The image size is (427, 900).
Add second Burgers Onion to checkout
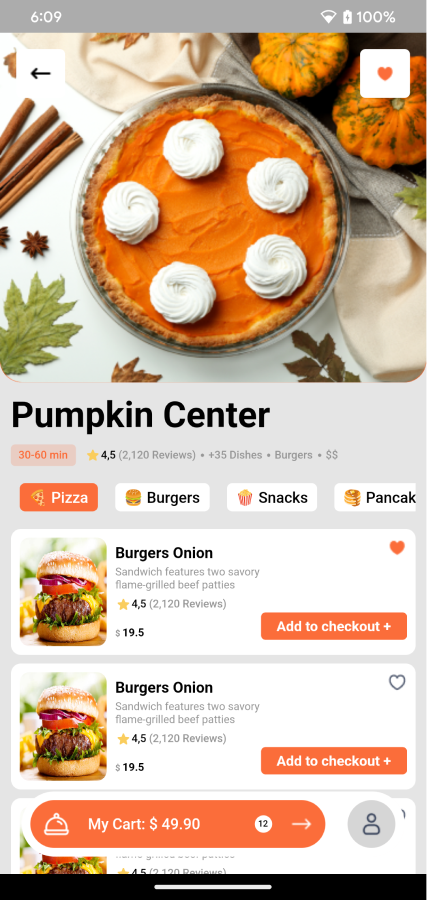(x=334, y=761)
